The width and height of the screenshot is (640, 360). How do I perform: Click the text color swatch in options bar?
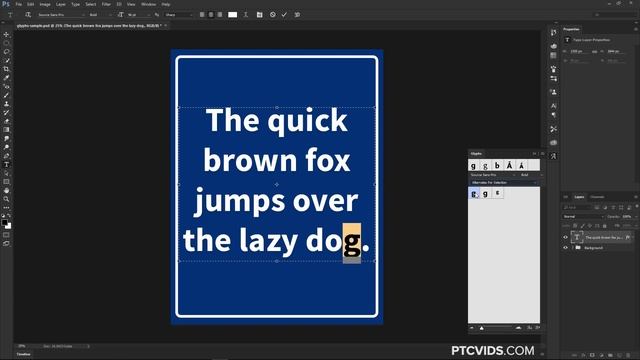coord(233,15)
